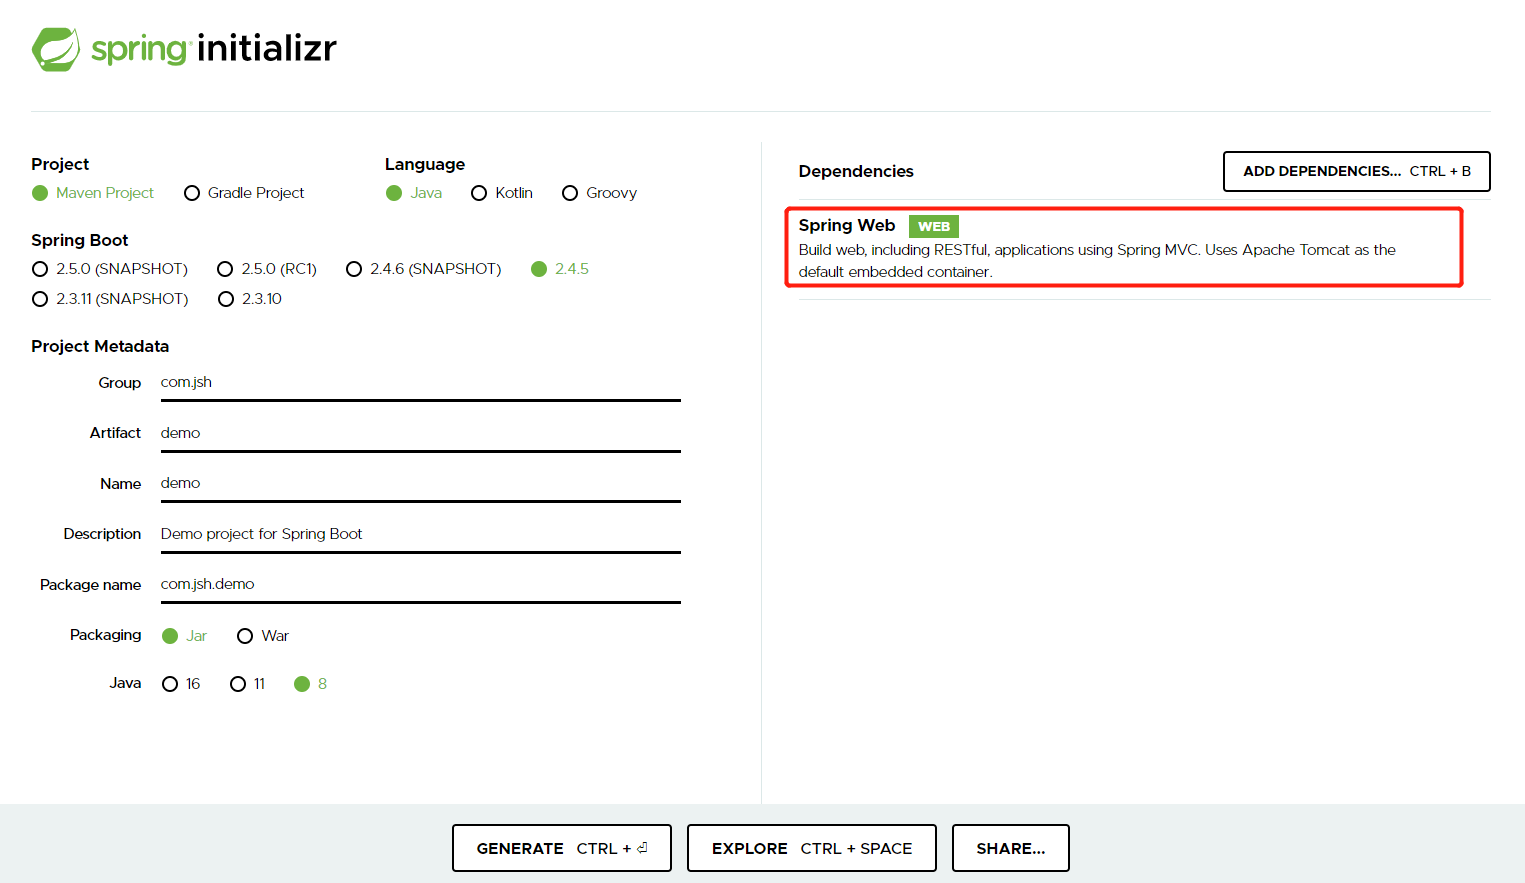Choose Kotlin as the language

[x=502, y=193]
